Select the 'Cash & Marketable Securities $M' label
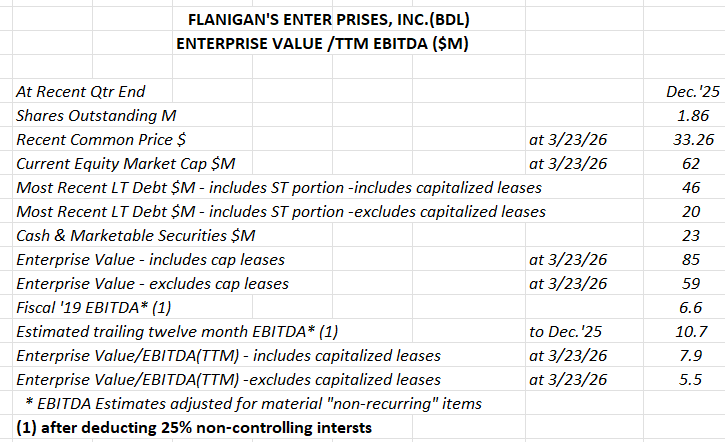 [x=135, y=236]
